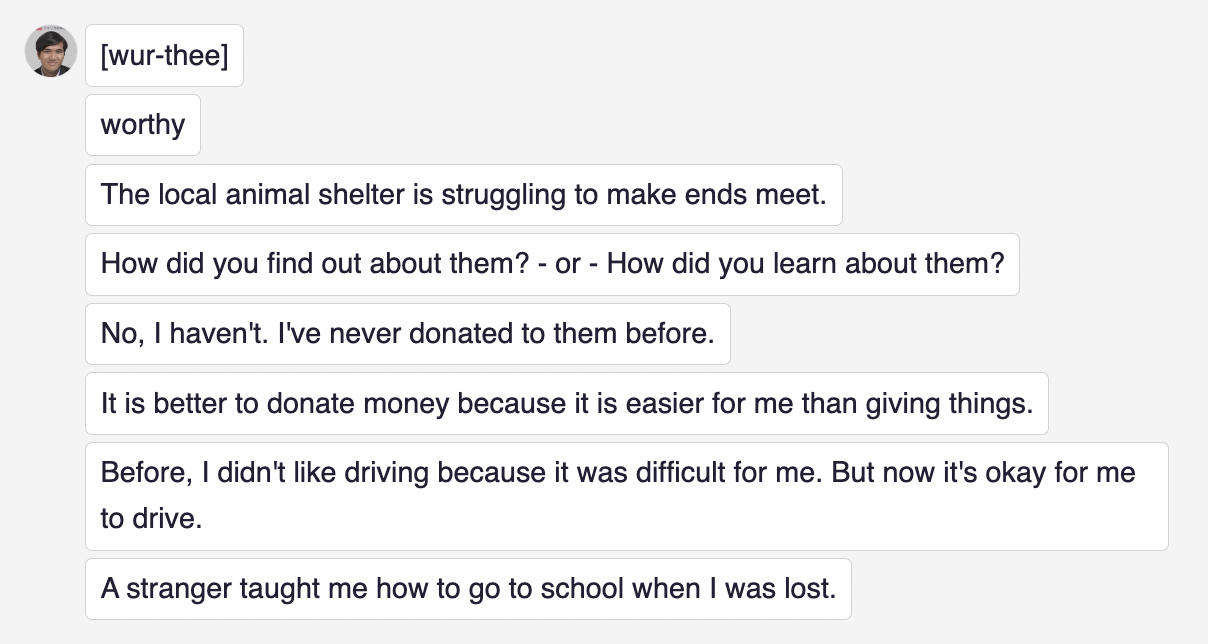Image resolution: width=1208 pixels, height=644 pixels.
Task: Click the "- or -" separator text
Action: pos(569,264)
